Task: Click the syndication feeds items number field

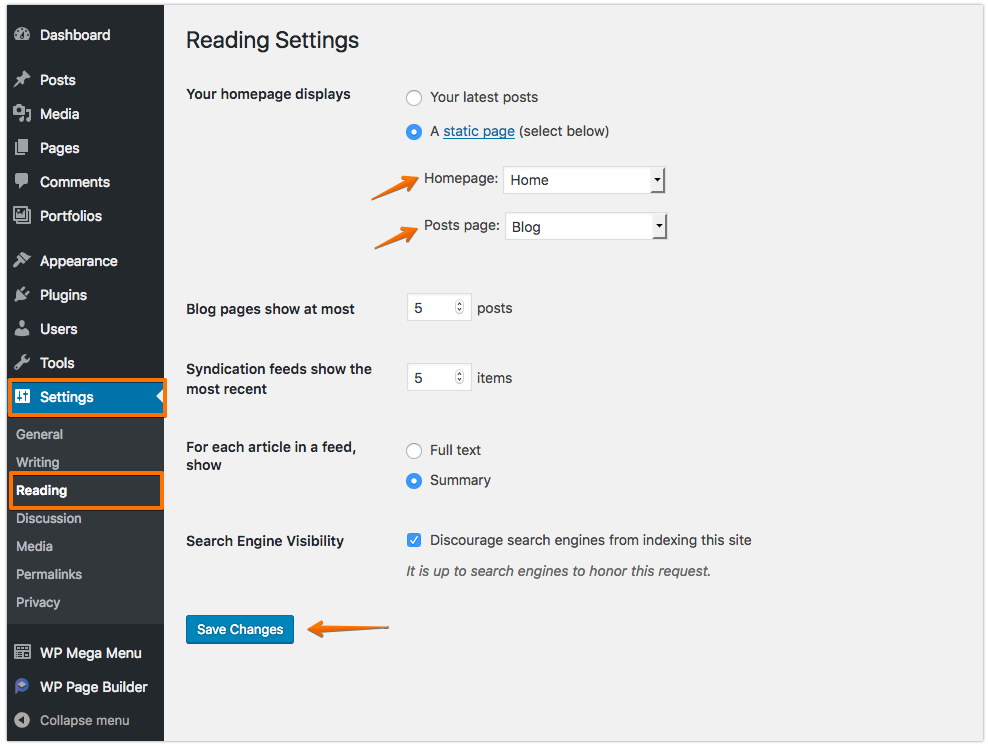Action: pyautogui.click(x=439, y=377)
